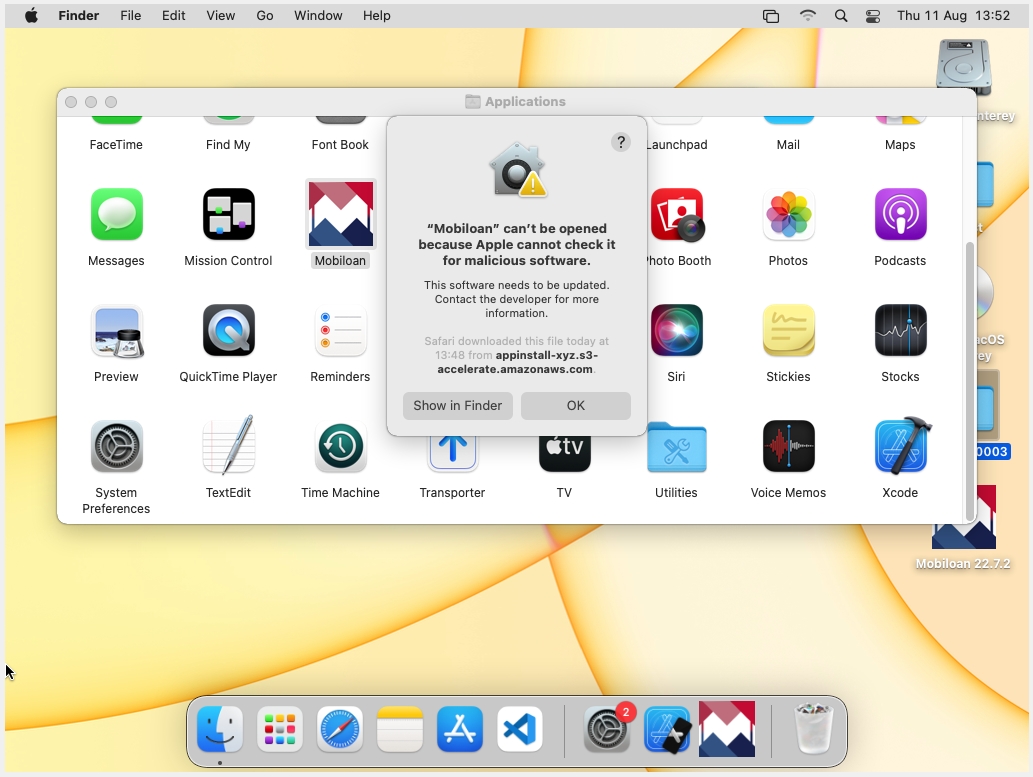Open the Mission Control app icon
The width and height of the screenshot is (1033, 777).
coord(228,215)
